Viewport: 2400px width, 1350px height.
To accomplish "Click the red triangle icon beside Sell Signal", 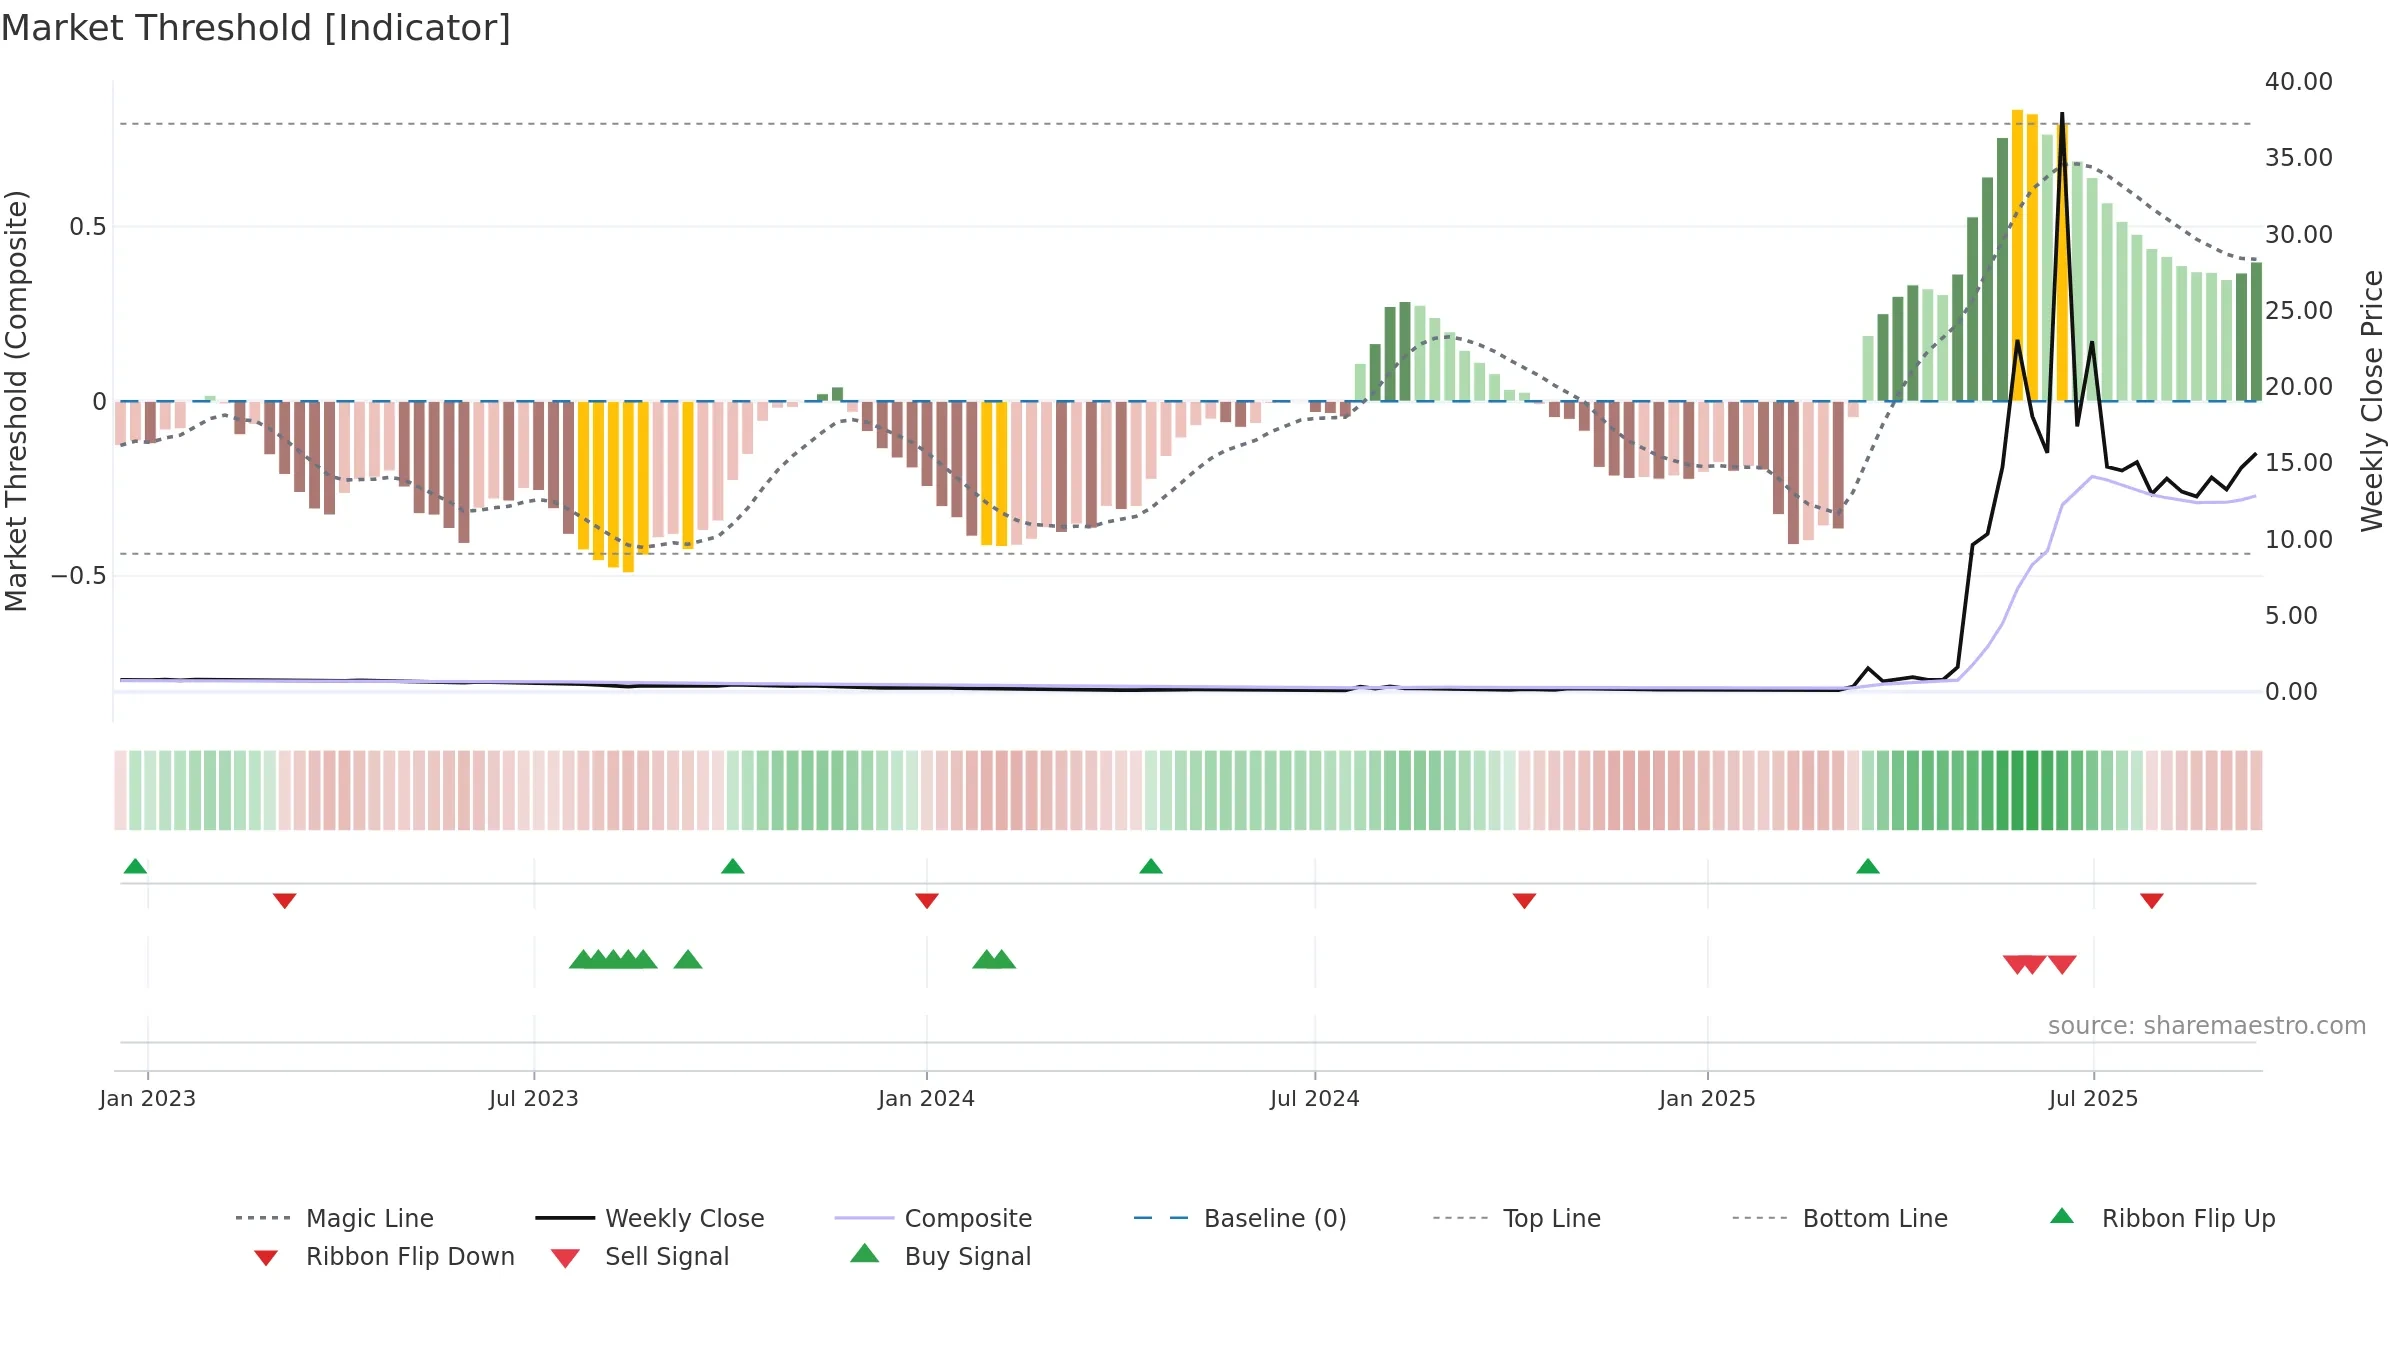I will click(x=565, y=1258).
